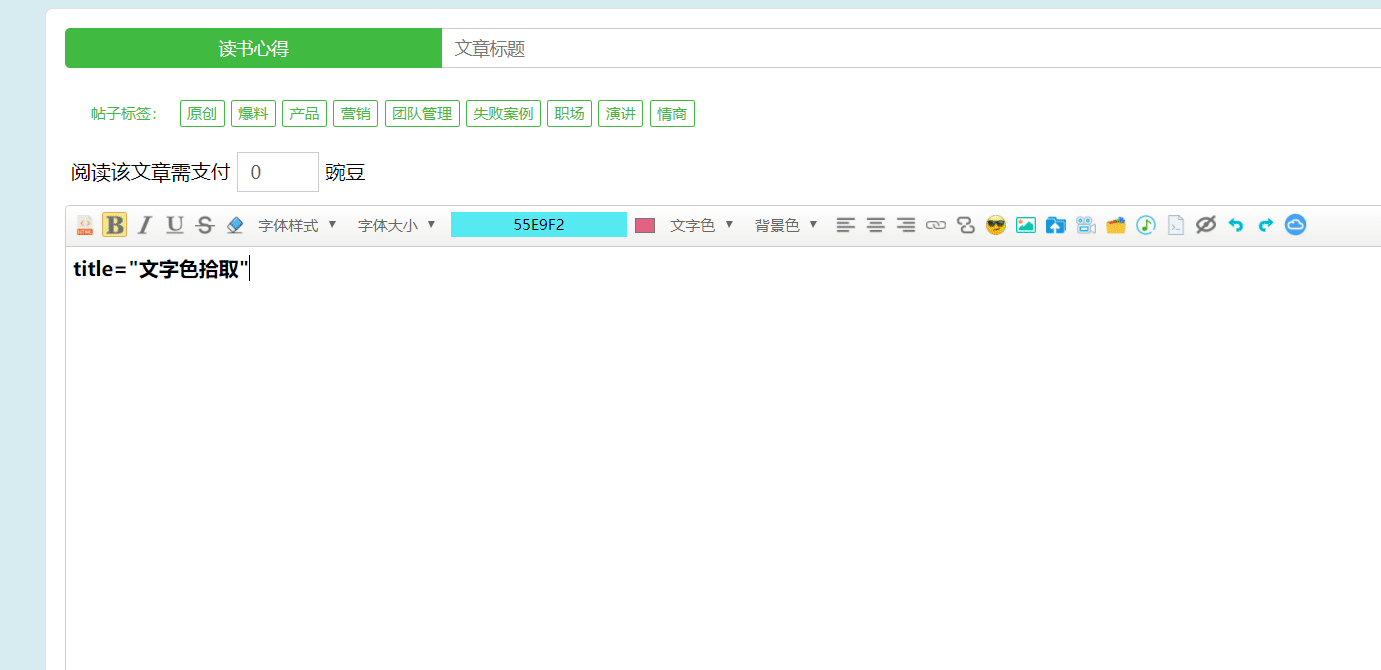Insert video using camera icon

pos(1086,225)
